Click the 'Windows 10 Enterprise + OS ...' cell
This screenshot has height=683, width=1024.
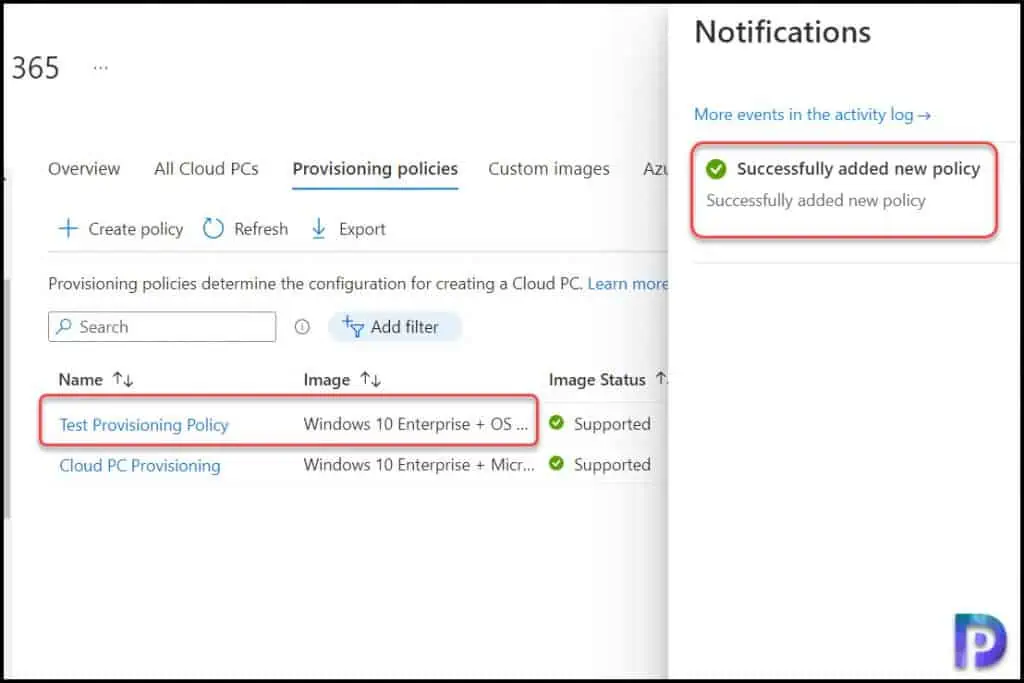tap(415, 424)
